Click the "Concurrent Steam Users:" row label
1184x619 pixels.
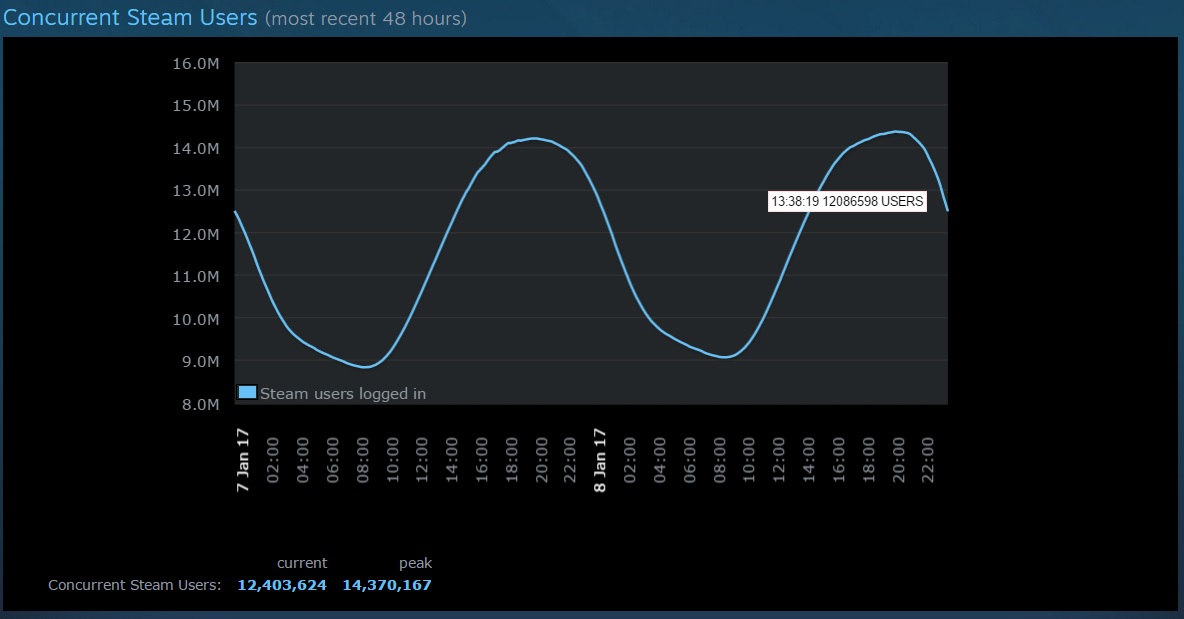pyautogui.click(x=134, y=585)
